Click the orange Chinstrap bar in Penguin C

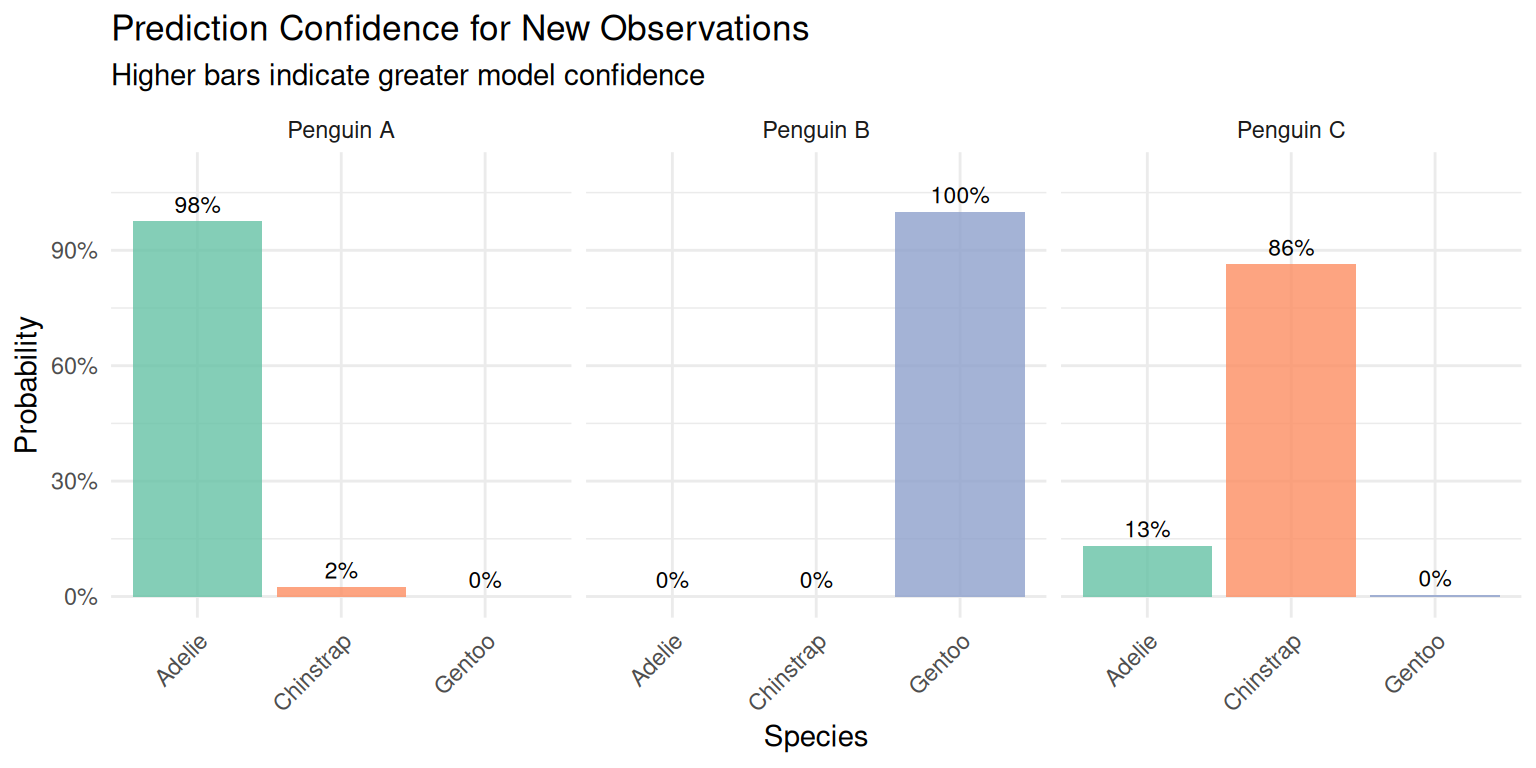click(x=1290, y=430)
